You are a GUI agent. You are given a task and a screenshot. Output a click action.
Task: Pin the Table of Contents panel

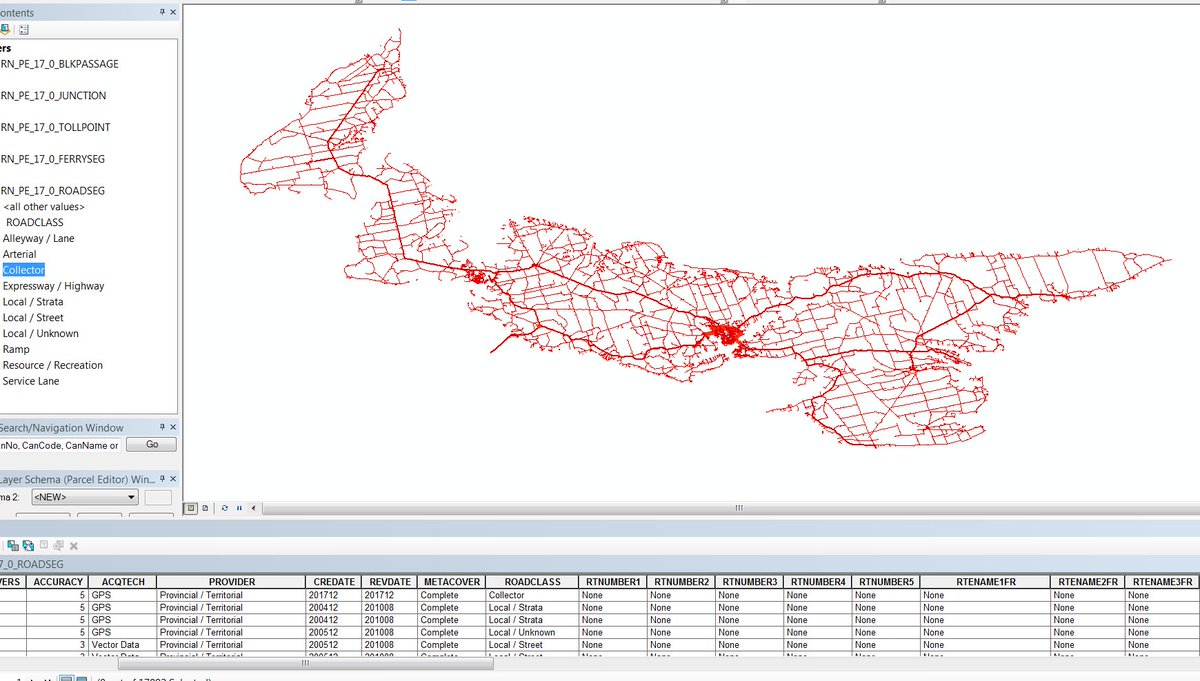pyautogui.click(x=162, y=12)
